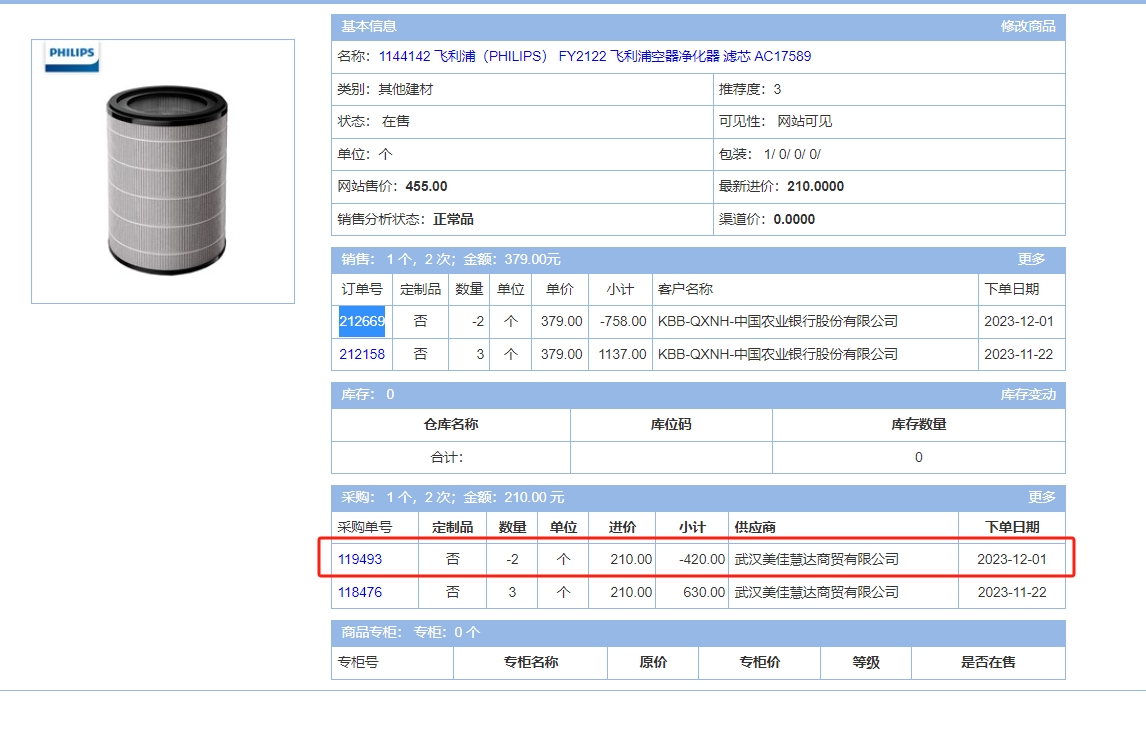Screen dimensions: 1146x730
Task: Click supplier name in purchase 119493 row
Action: pos(816,559)
